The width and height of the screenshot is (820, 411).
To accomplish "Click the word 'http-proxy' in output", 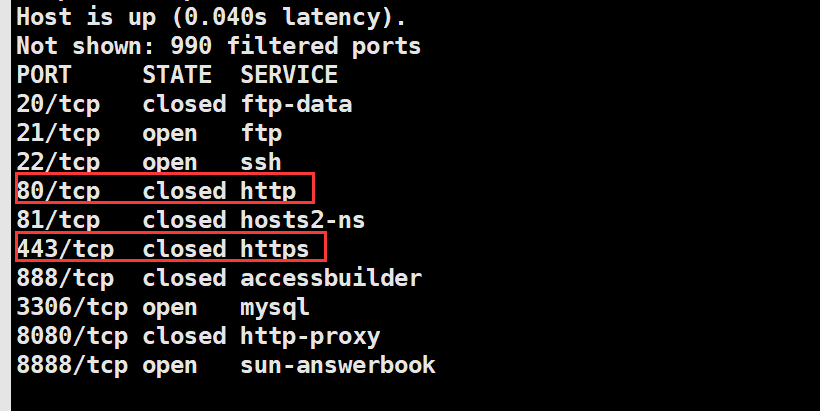I will pyautogui.click(x=310, y=337).
